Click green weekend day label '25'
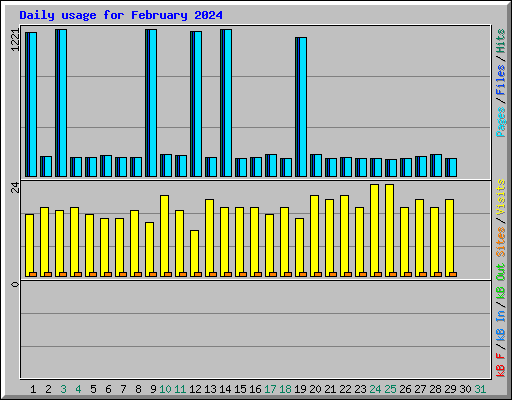The width and height of the screenshot is (512, 400). coord(390,389)
